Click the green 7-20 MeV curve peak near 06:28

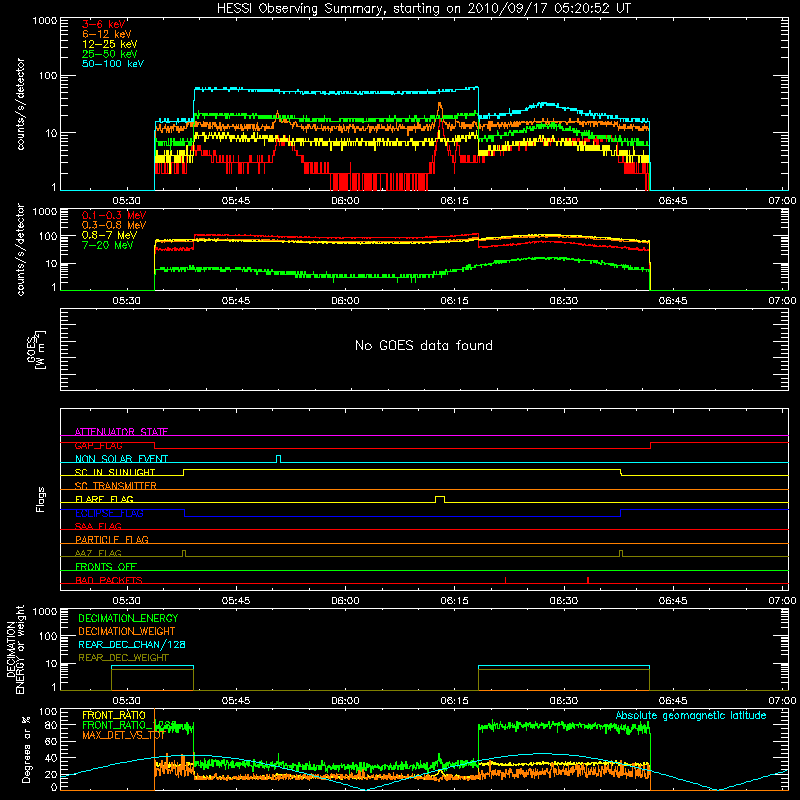[546, 258]
